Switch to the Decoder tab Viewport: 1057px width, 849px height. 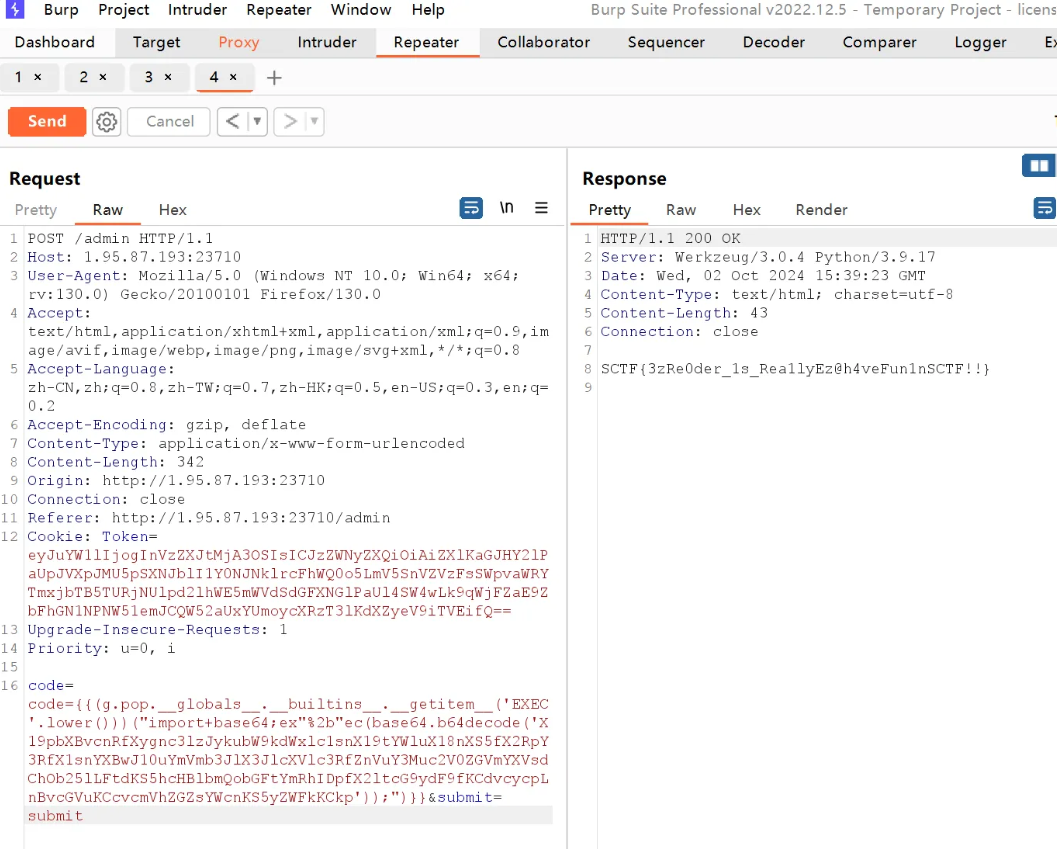(774, 42)
